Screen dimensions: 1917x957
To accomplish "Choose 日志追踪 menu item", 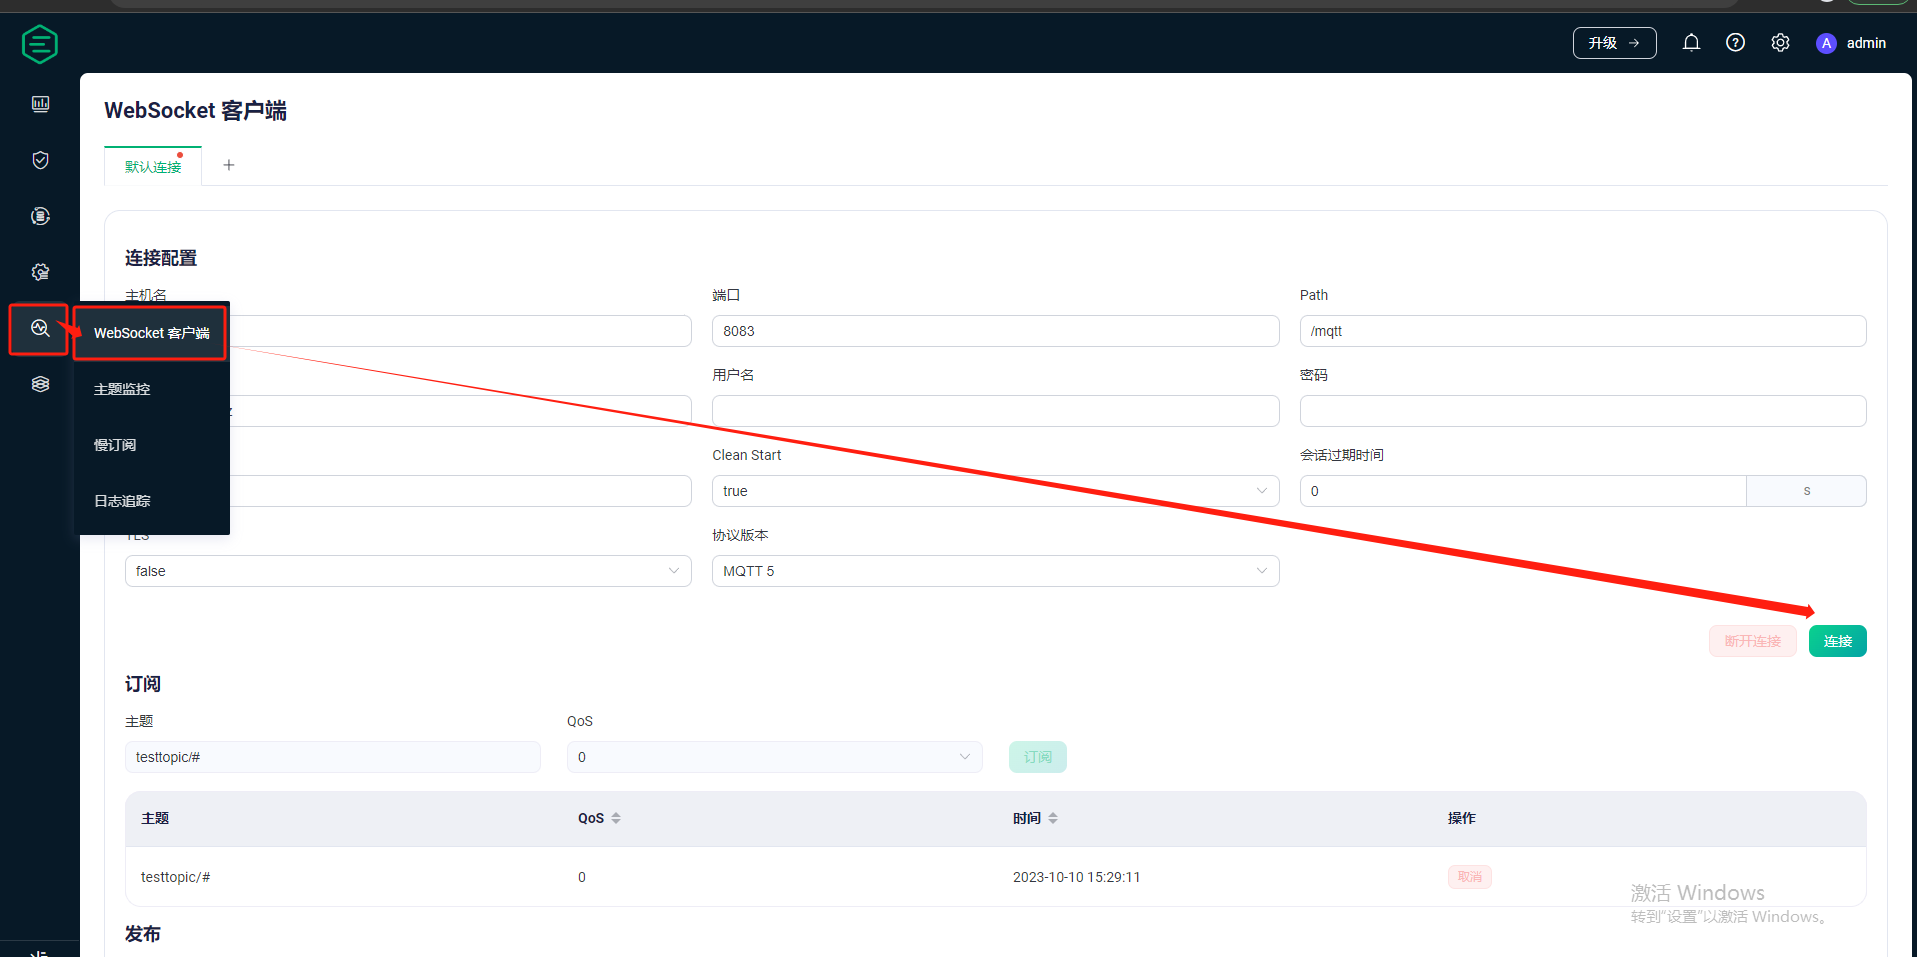I will (152, 501).
